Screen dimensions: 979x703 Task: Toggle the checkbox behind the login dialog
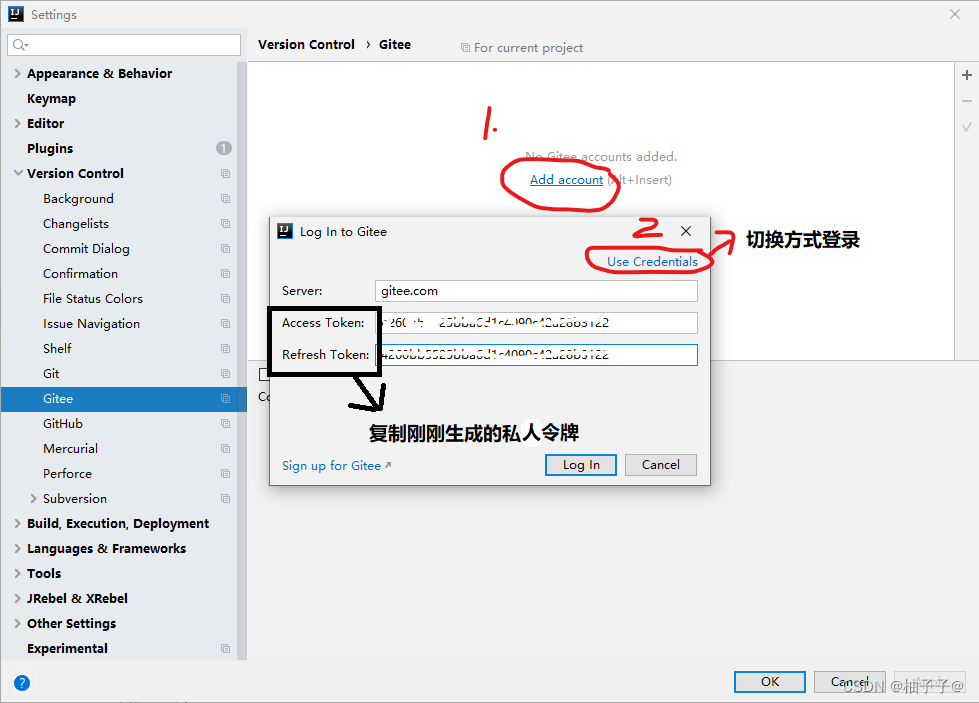click(264, 374)
